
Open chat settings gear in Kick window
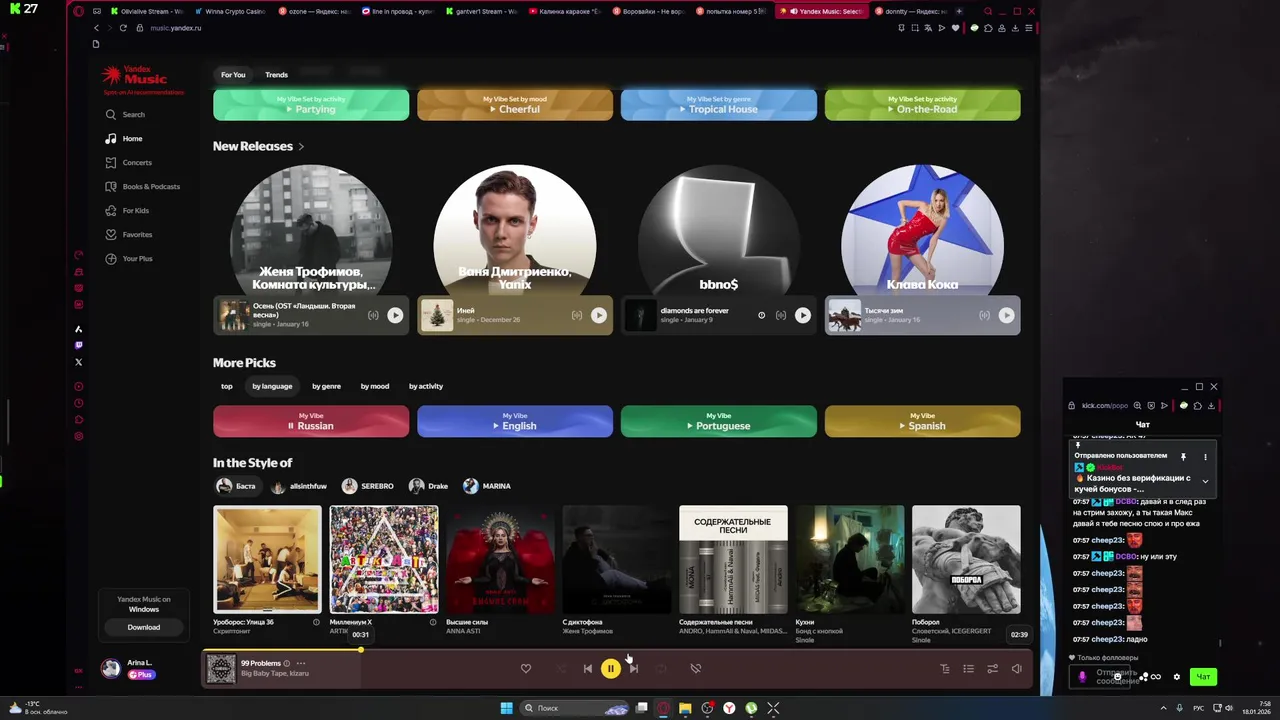(1177, 677)
